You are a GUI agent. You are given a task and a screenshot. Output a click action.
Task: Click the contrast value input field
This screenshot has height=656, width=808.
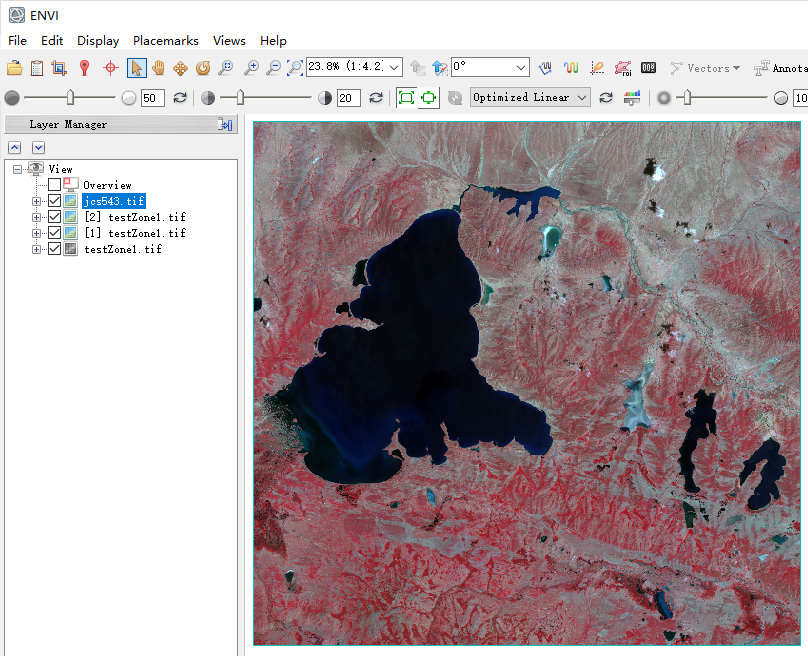point(348,98)
